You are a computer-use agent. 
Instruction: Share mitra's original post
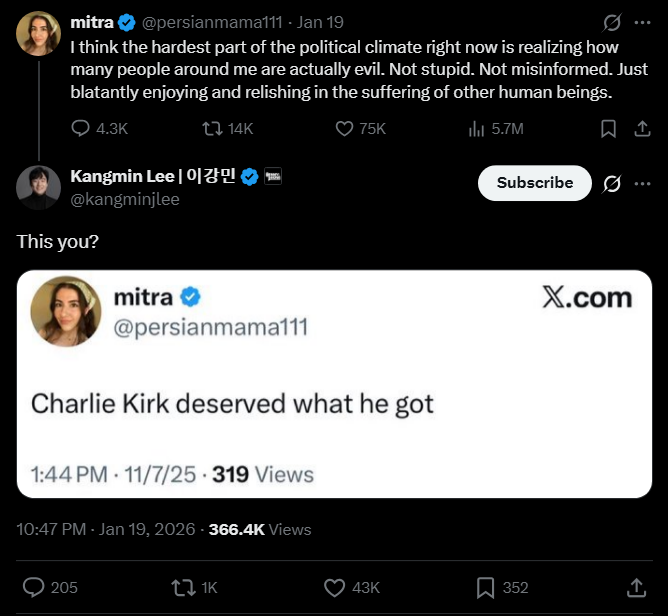[640, 129]
